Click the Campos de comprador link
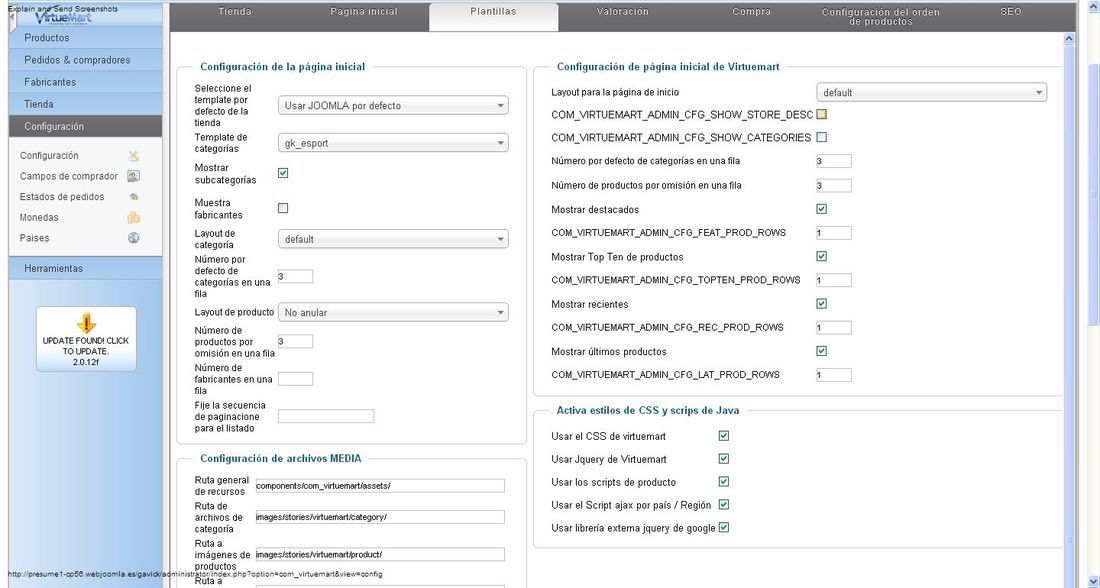 coord(68,176)
